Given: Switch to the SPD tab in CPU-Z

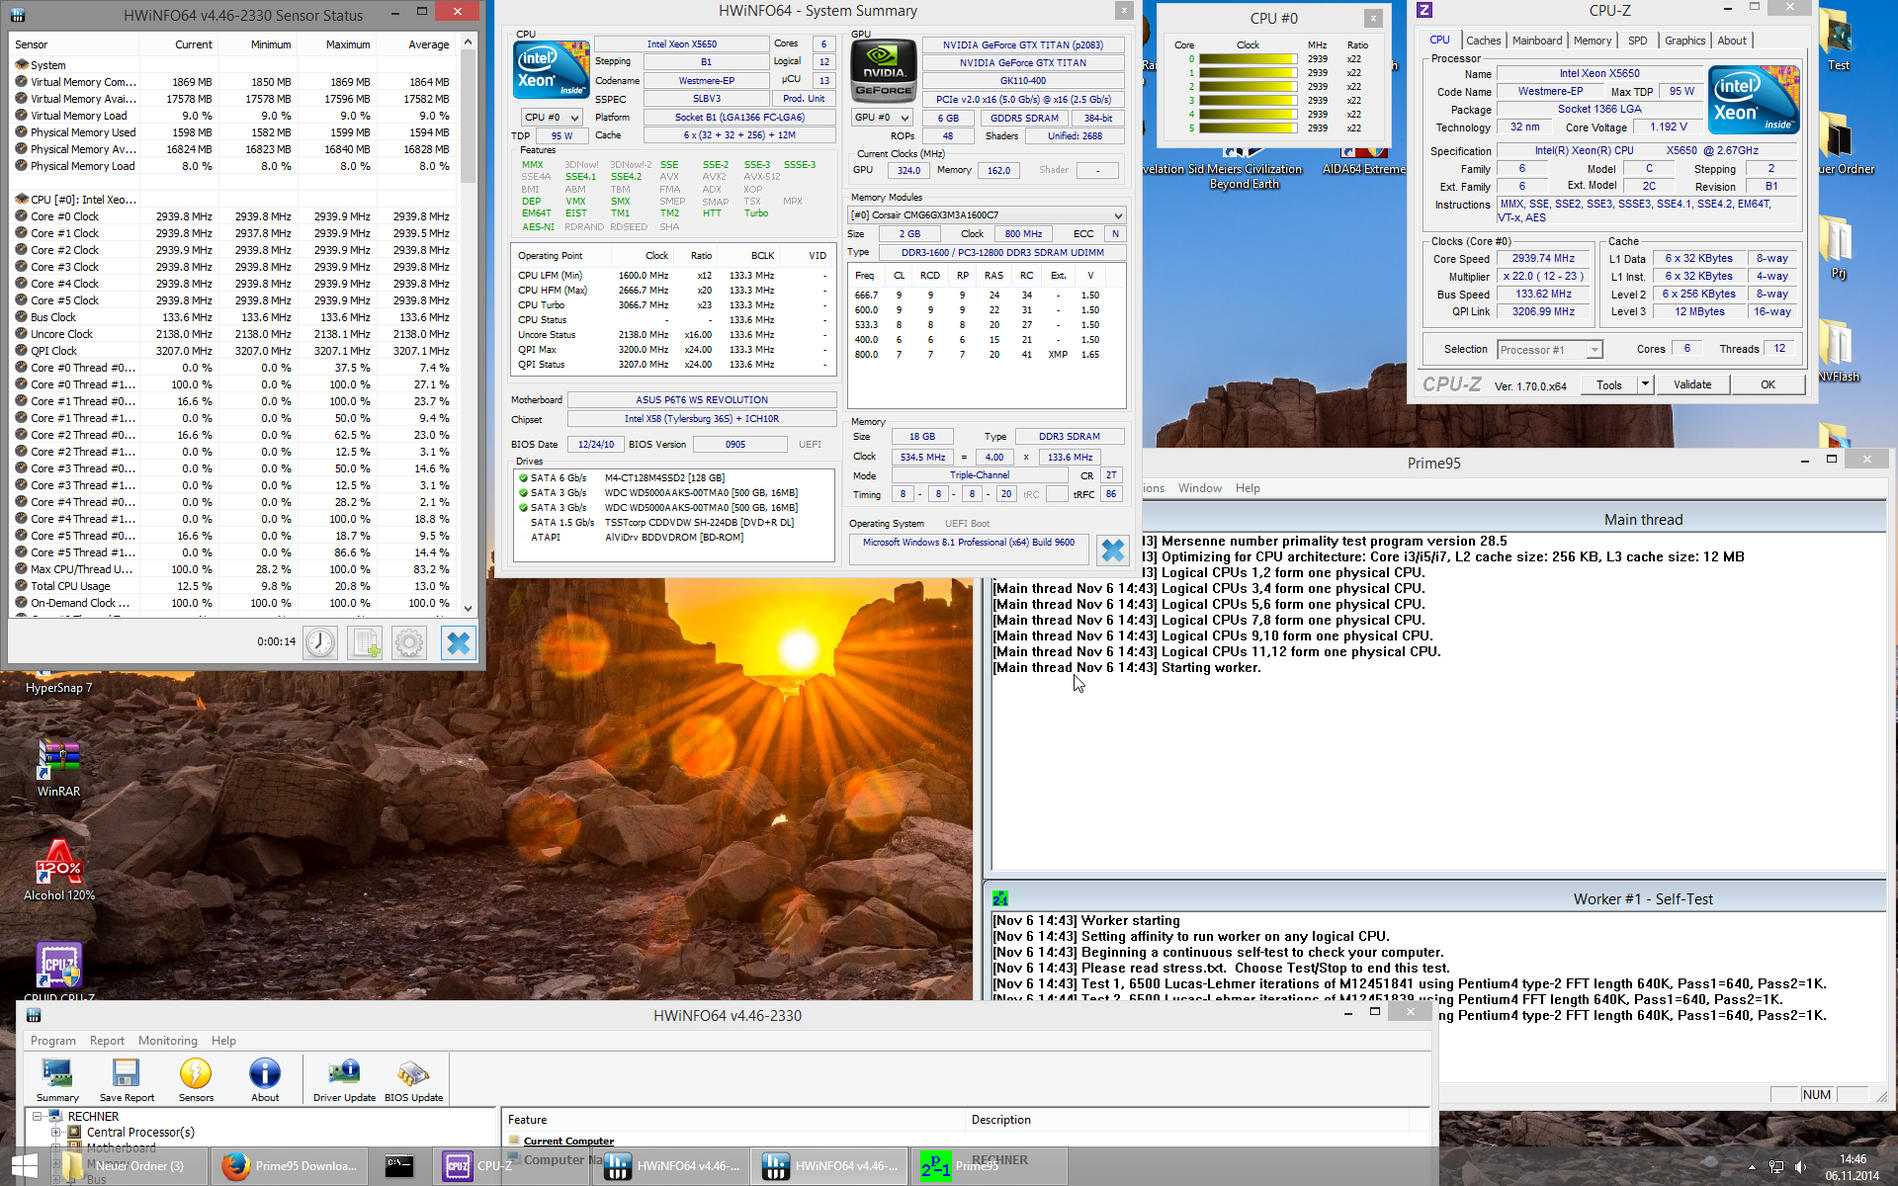Looking at the screenshot, I should click(x=1637, y=41).
